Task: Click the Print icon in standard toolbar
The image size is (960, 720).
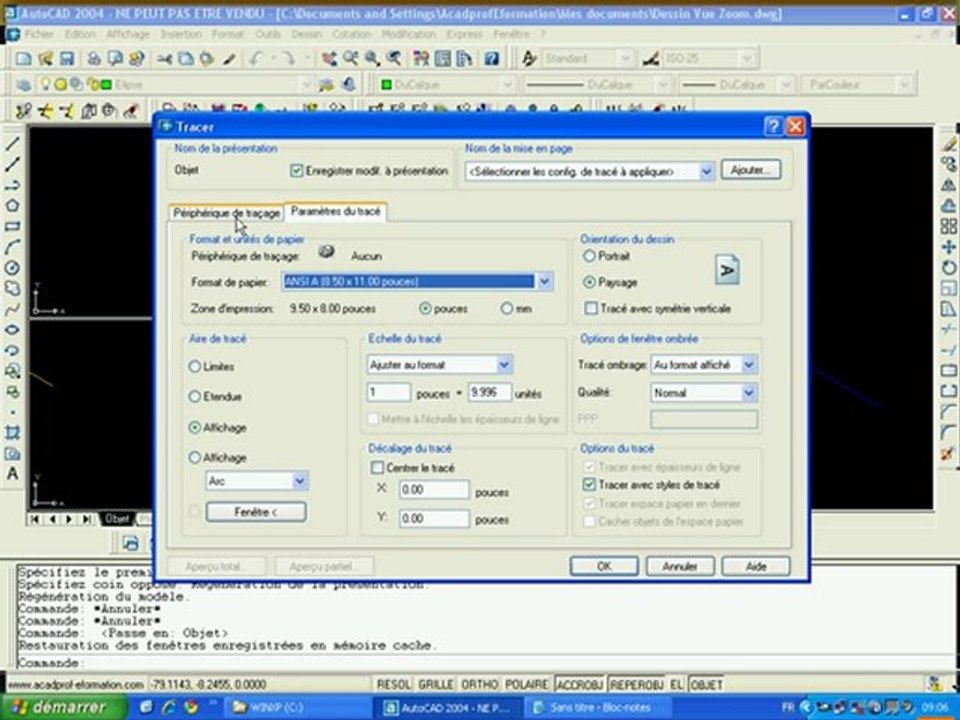Action: pos(94,59)
